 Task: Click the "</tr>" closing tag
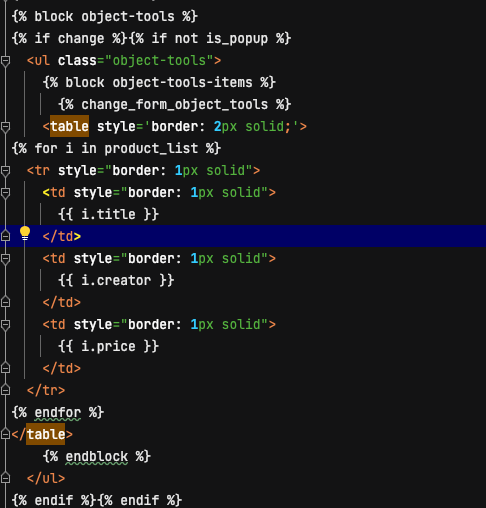(46, 391)
